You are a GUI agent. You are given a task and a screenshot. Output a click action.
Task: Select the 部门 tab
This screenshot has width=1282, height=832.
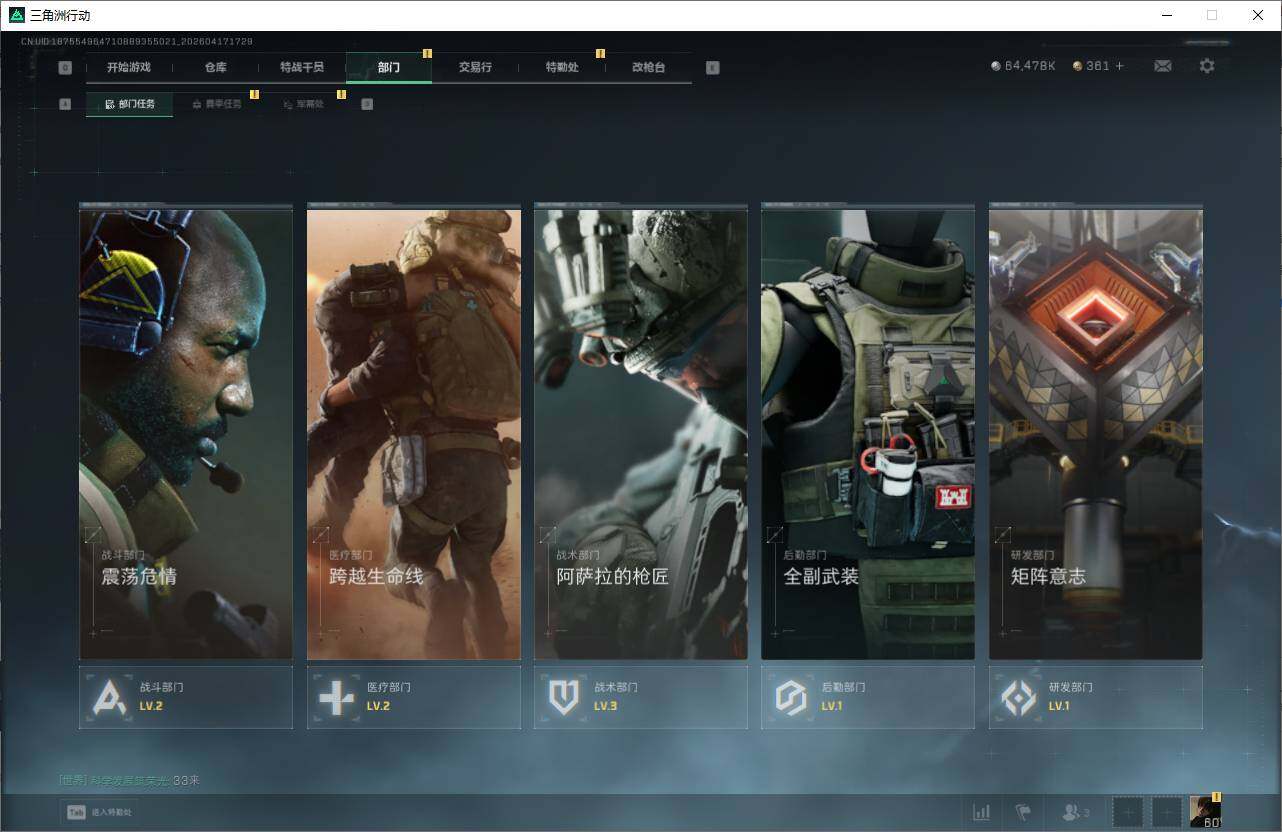tap(389, 68)
